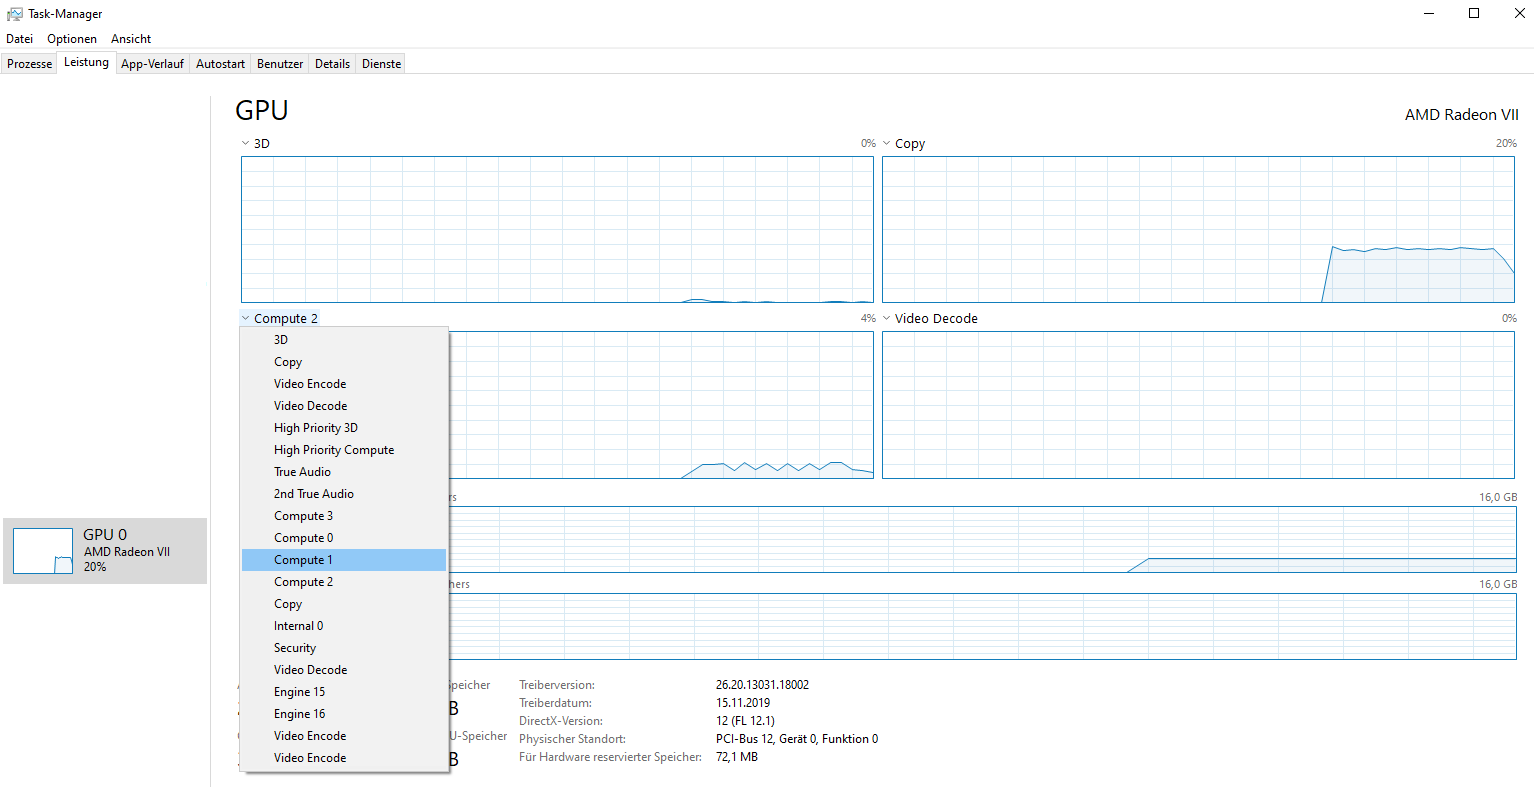Click the Compute 2 usage graph area

661,405
